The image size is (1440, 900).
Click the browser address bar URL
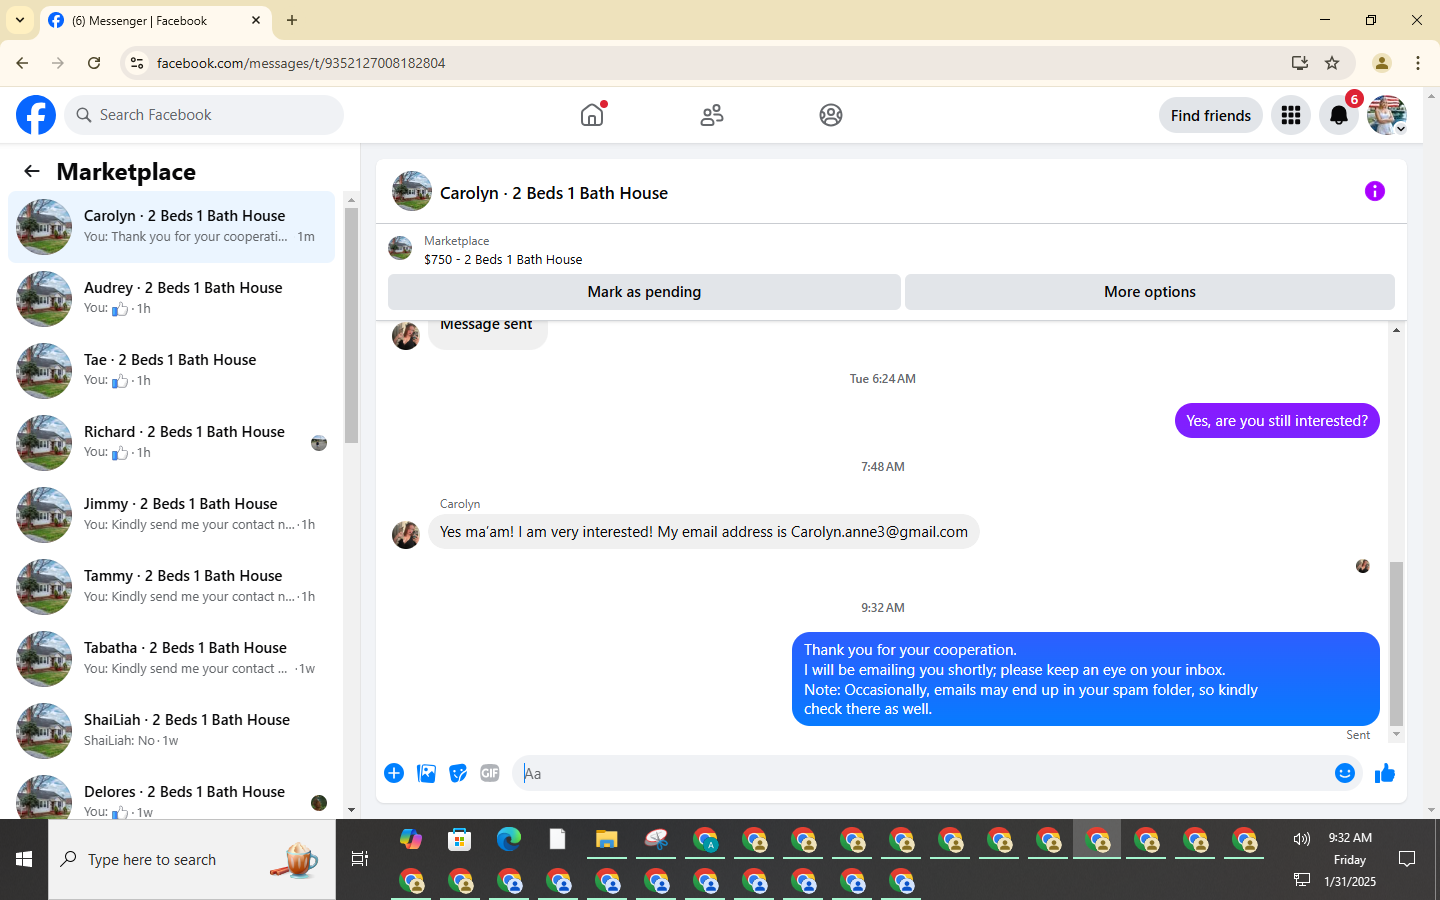click(x=301, y=63)
